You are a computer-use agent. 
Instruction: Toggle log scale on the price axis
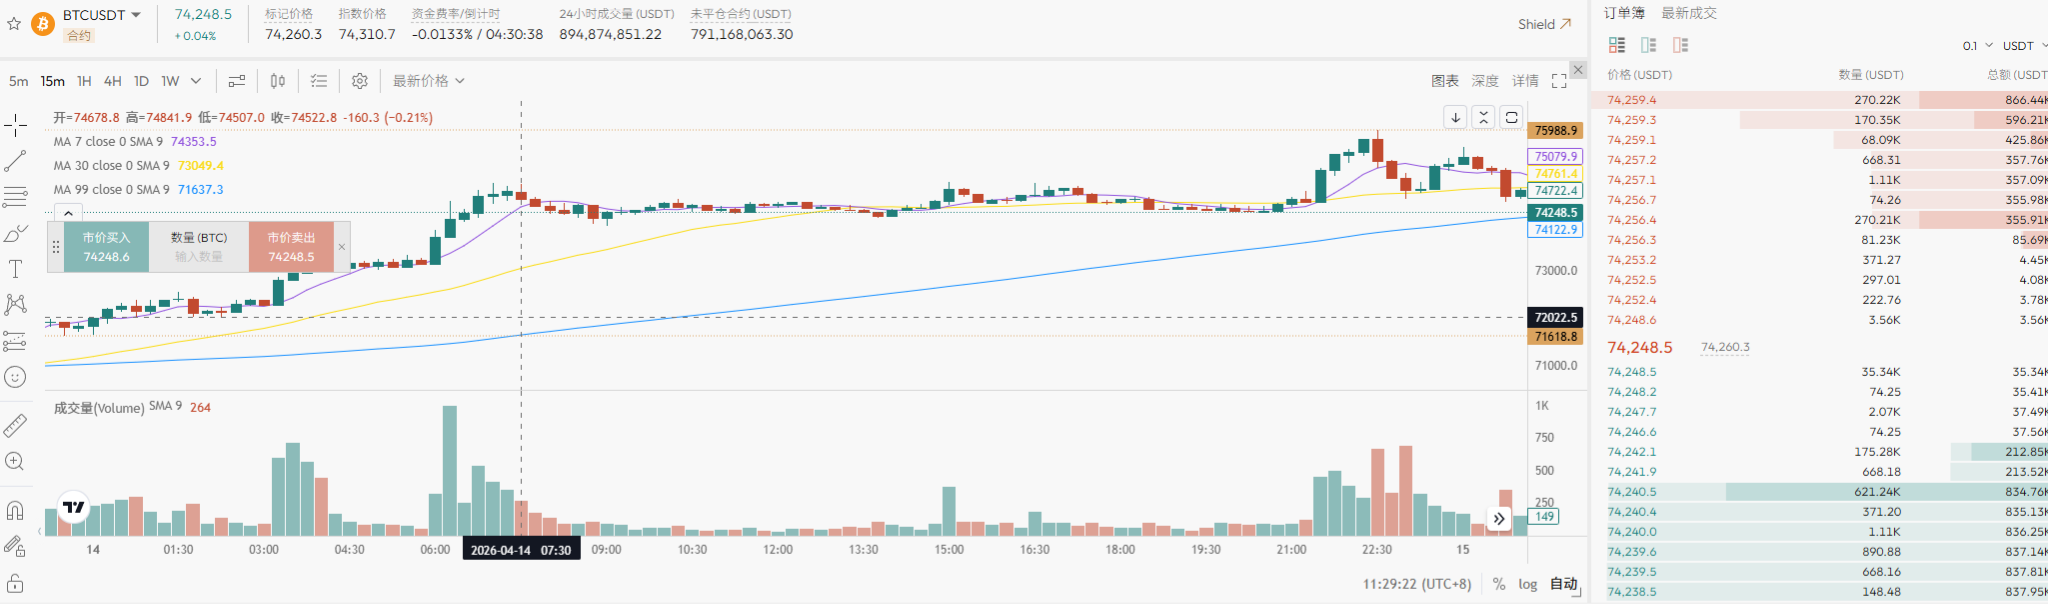(x=1527, y=584)
